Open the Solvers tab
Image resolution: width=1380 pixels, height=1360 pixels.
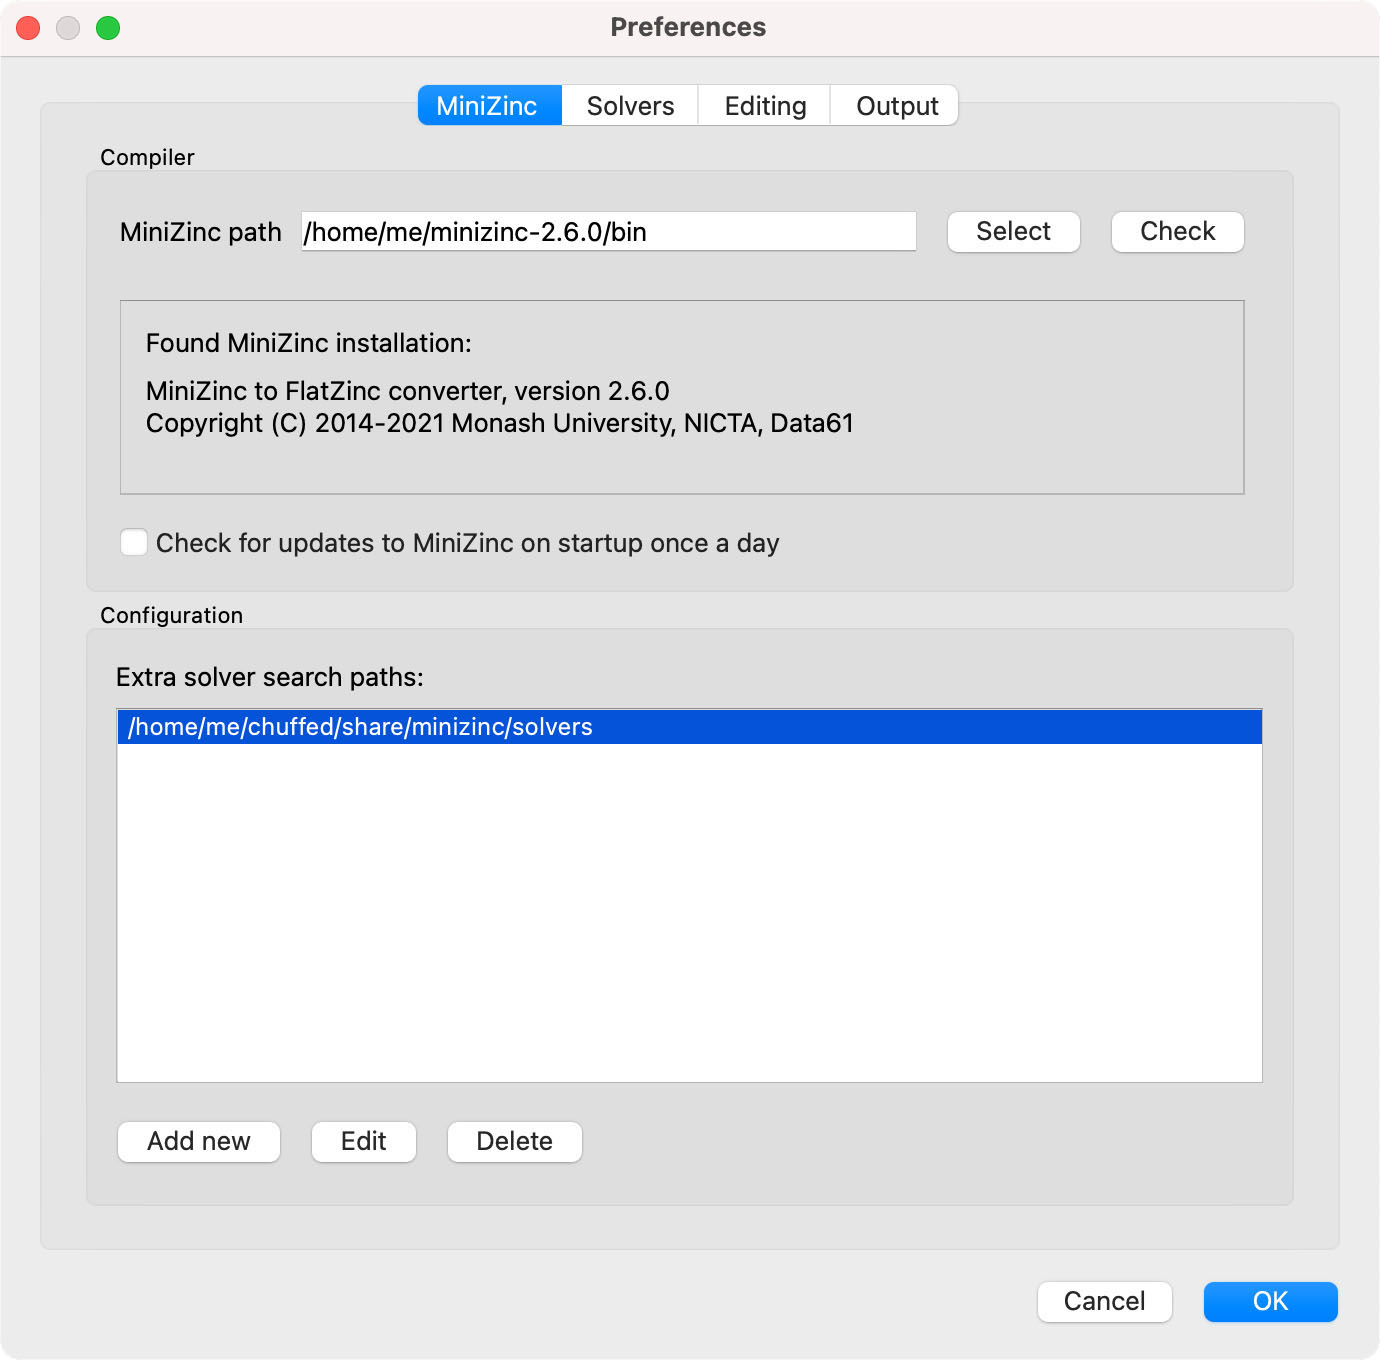click(630, 105)
